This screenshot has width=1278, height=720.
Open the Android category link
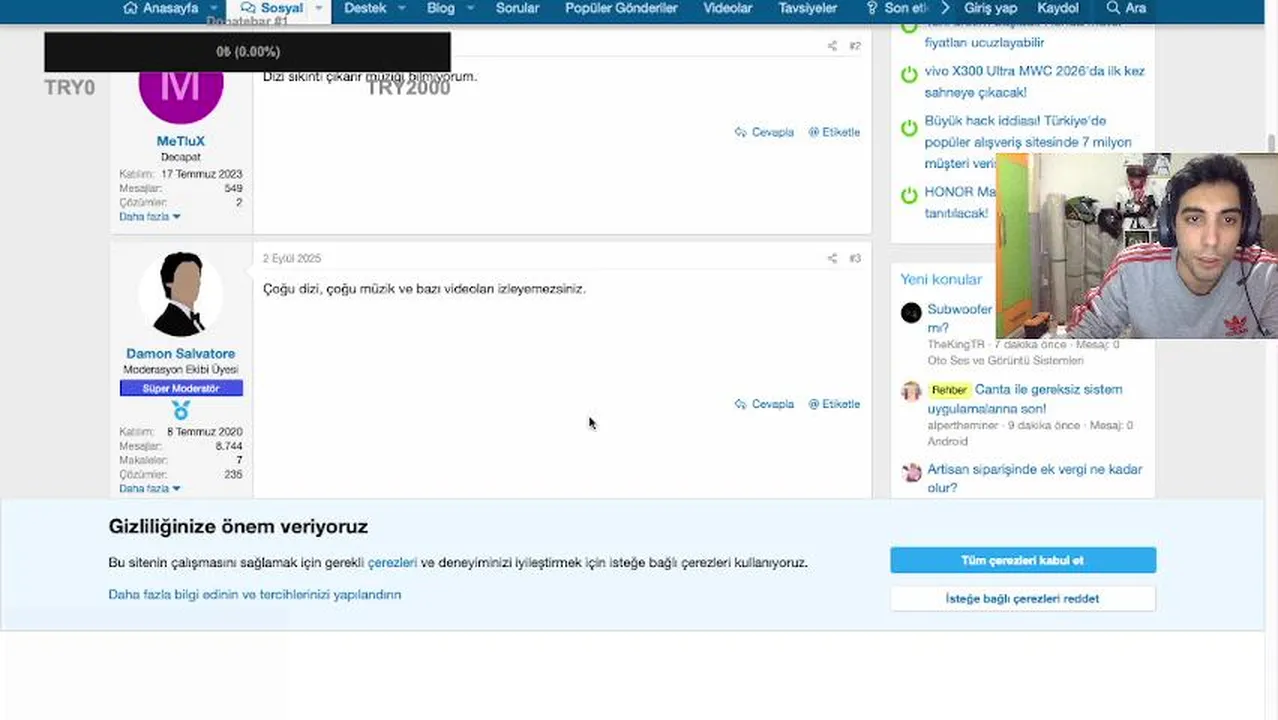[x=947, y=441]
